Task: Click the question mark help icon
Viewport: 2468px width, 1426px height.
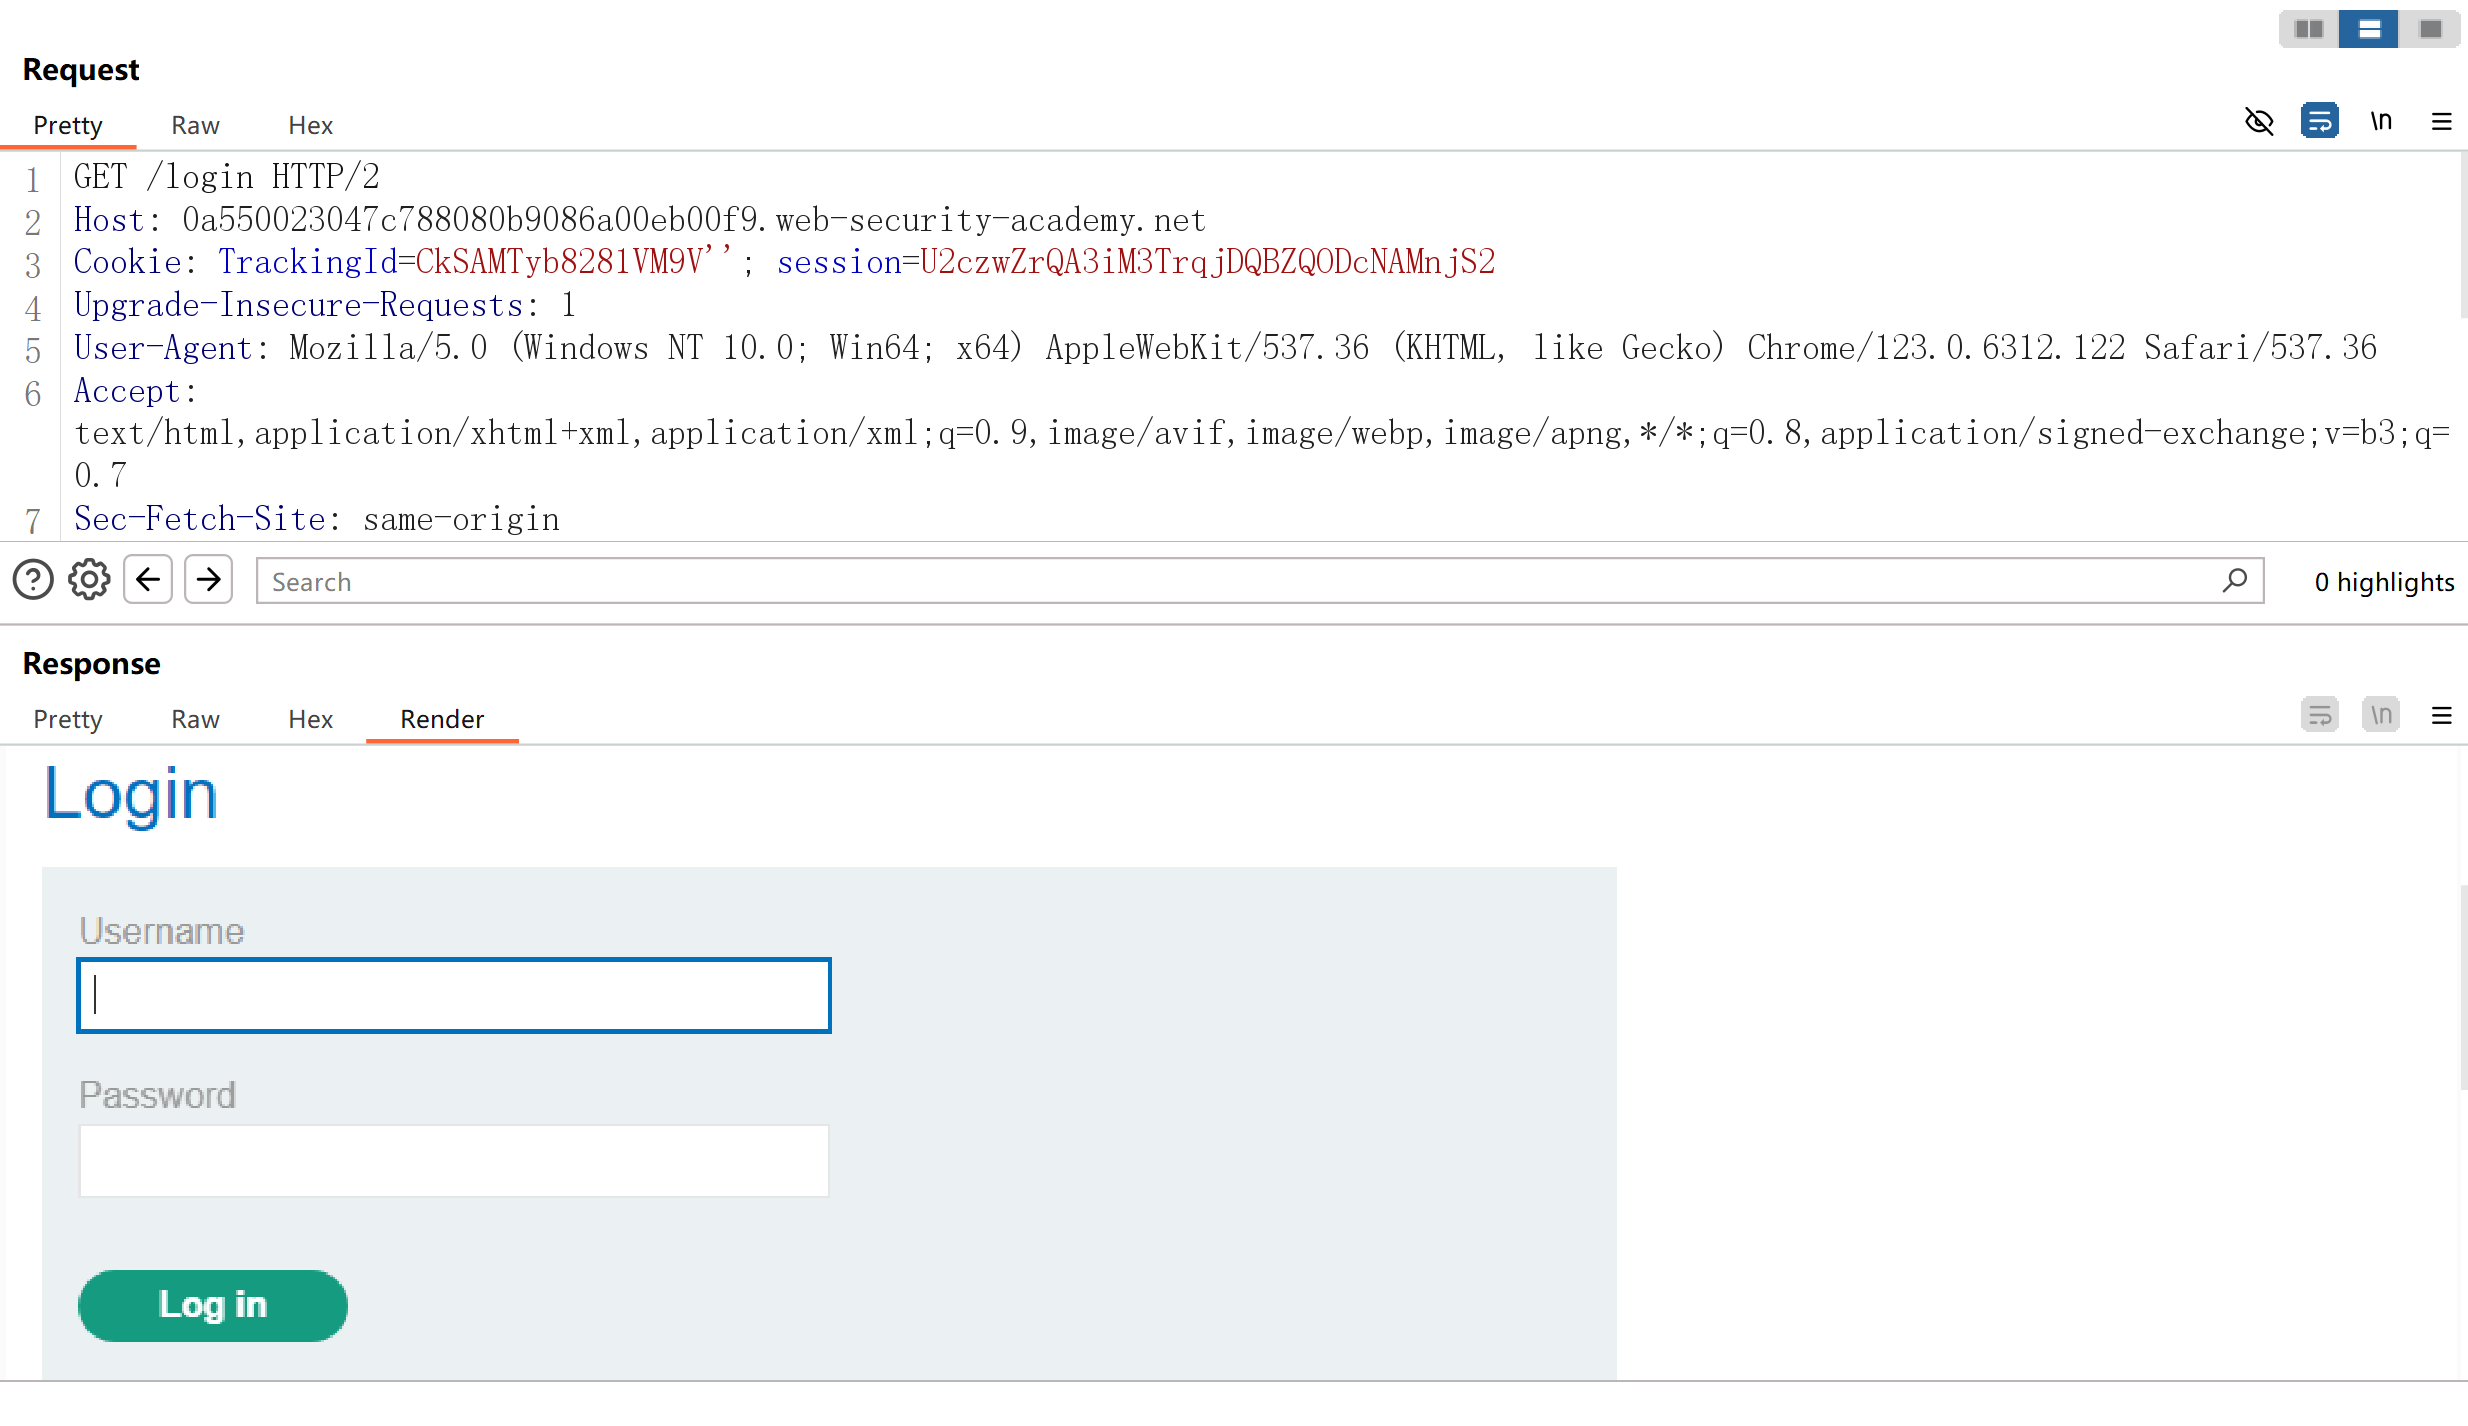Action: (31, 579)
